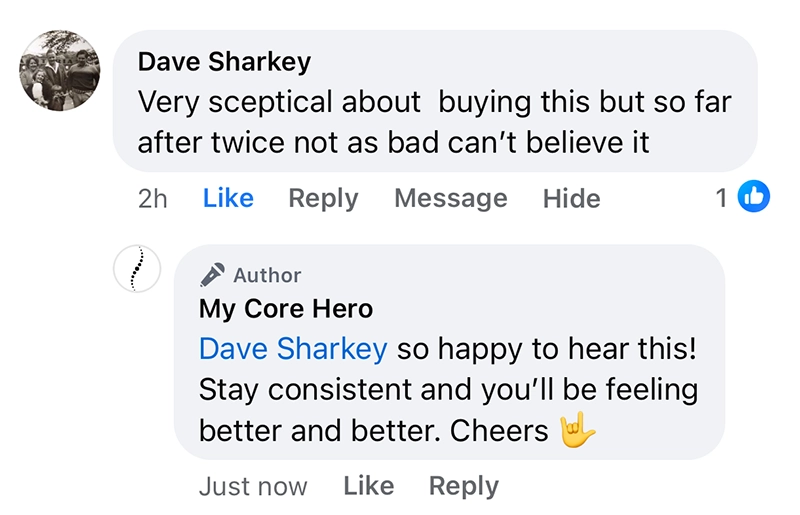
Task: Click the reaction count number 1
Action: point(722,198)
